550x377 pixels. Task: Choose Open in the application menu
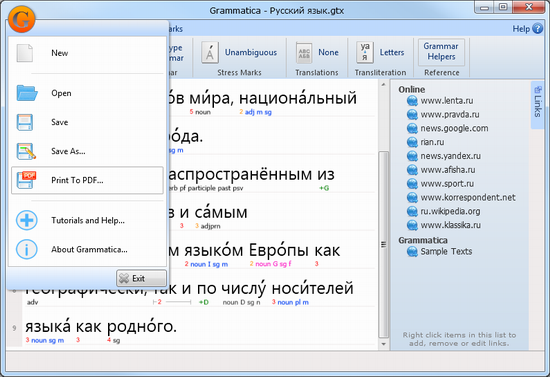pyautogui.click(x=87, y=93)
